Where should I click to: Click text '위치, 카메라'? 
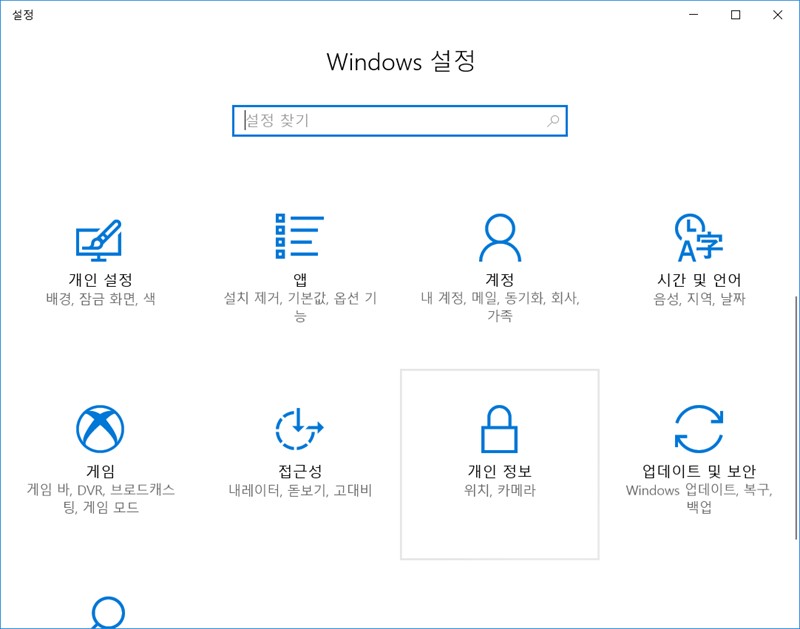(499, 490)
